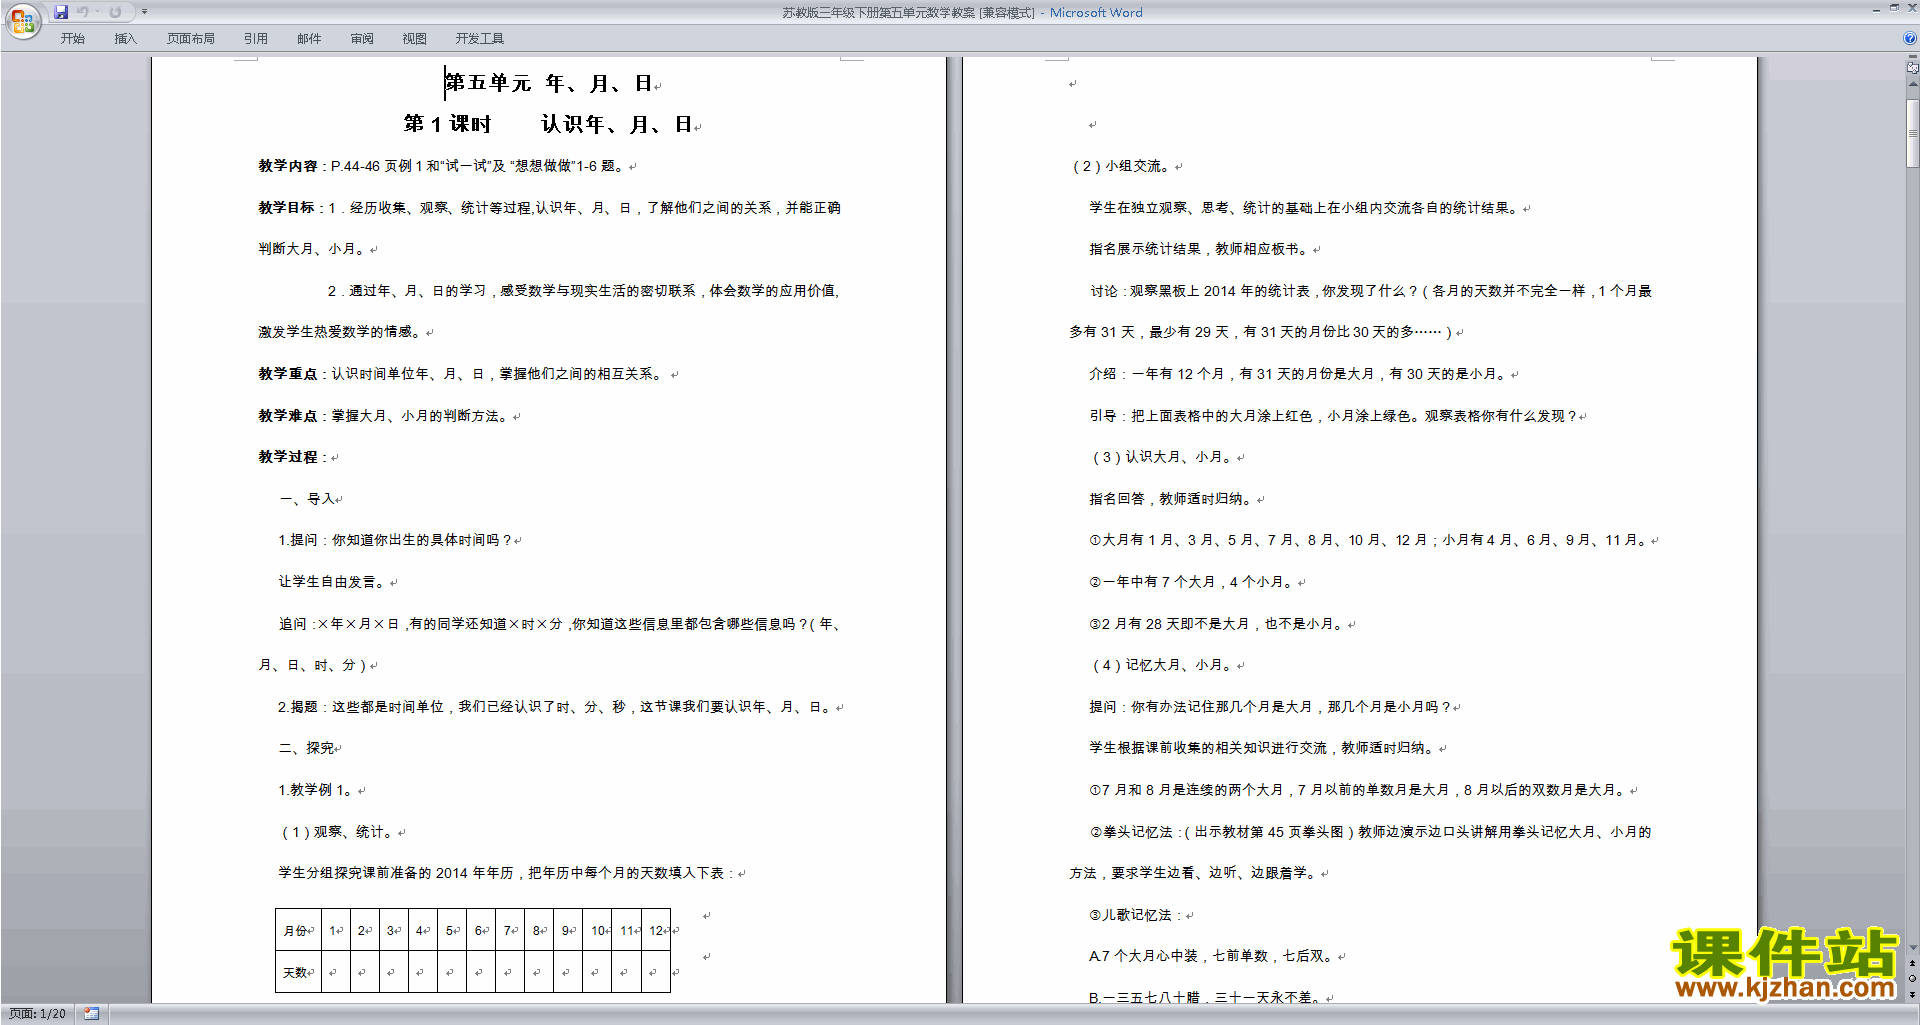Open the round Office button menu

click(x=23, y=21)
